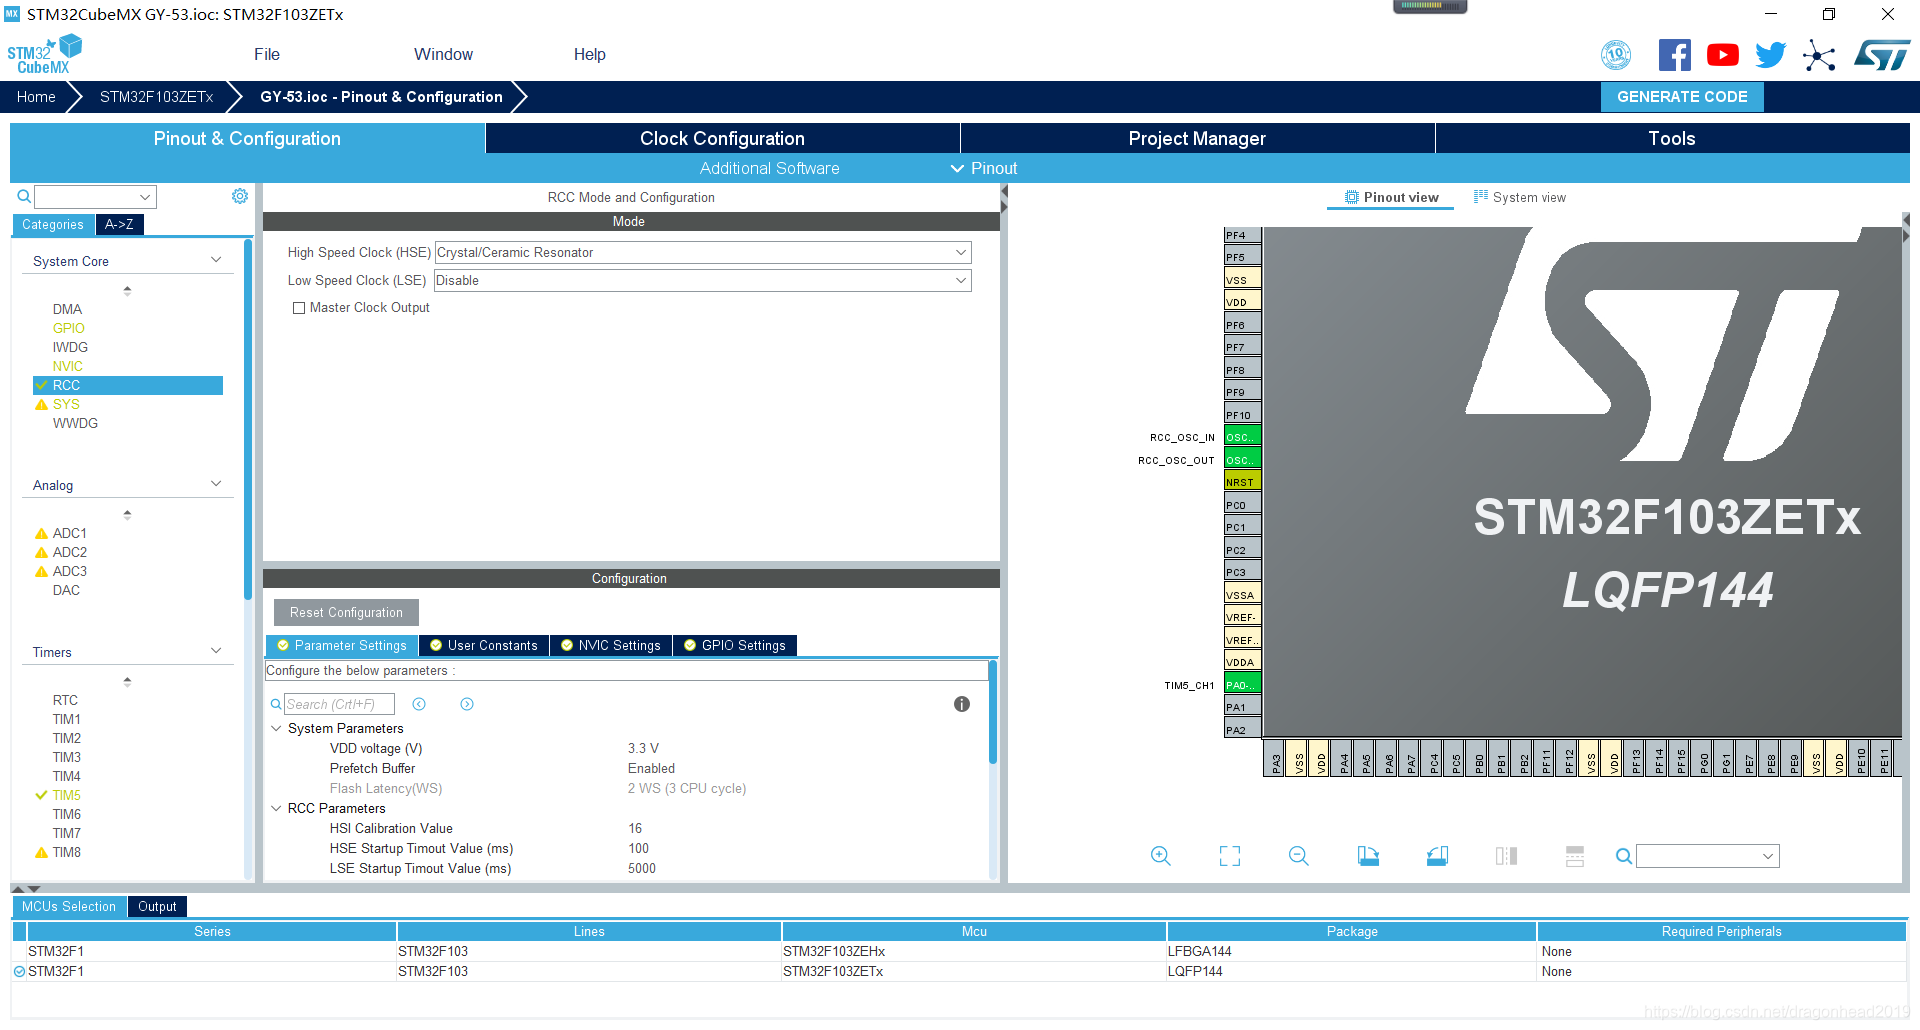Switch to the Clock Configuration tab
Image resolution: width=1920 pixels, height=1030 pixels.
pyautogui.click(x=722, y=138)
